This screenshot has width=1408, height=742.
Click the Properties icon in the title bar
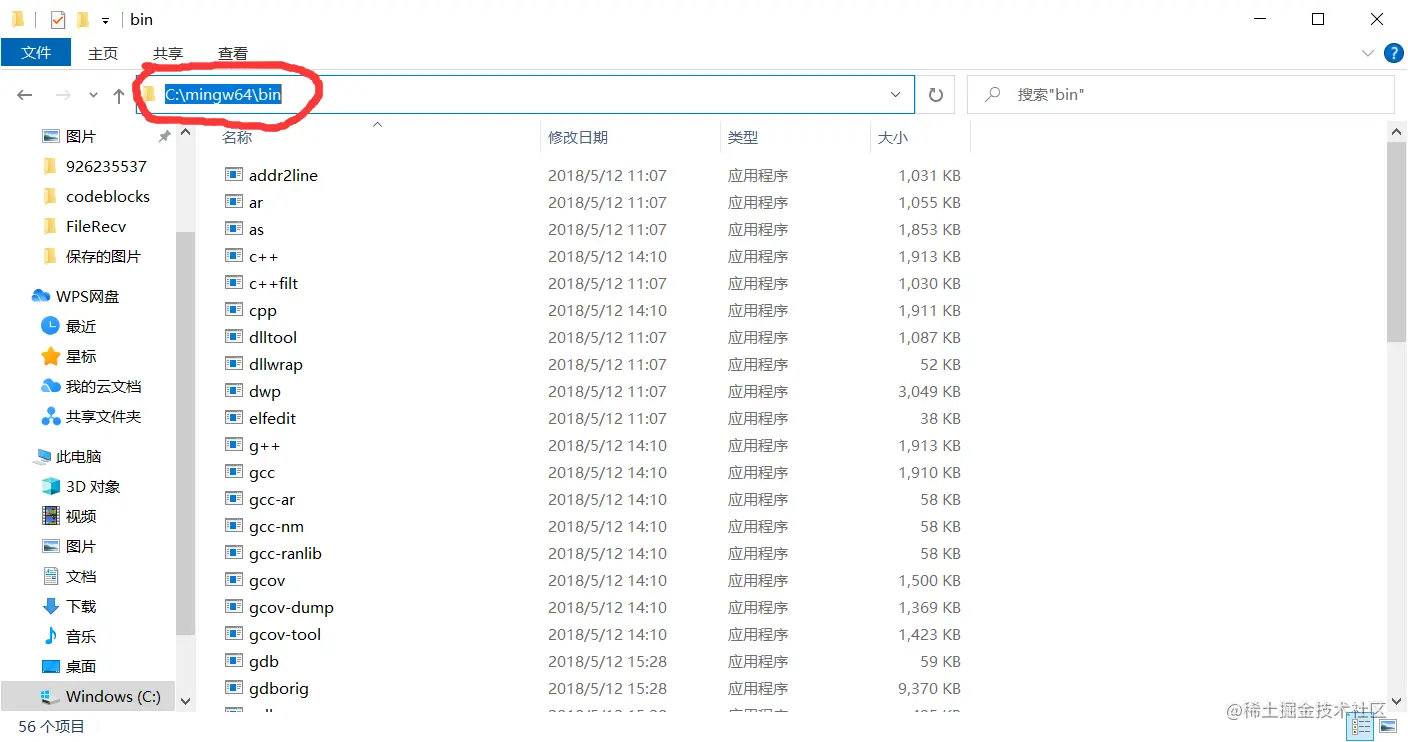point(58,19)
